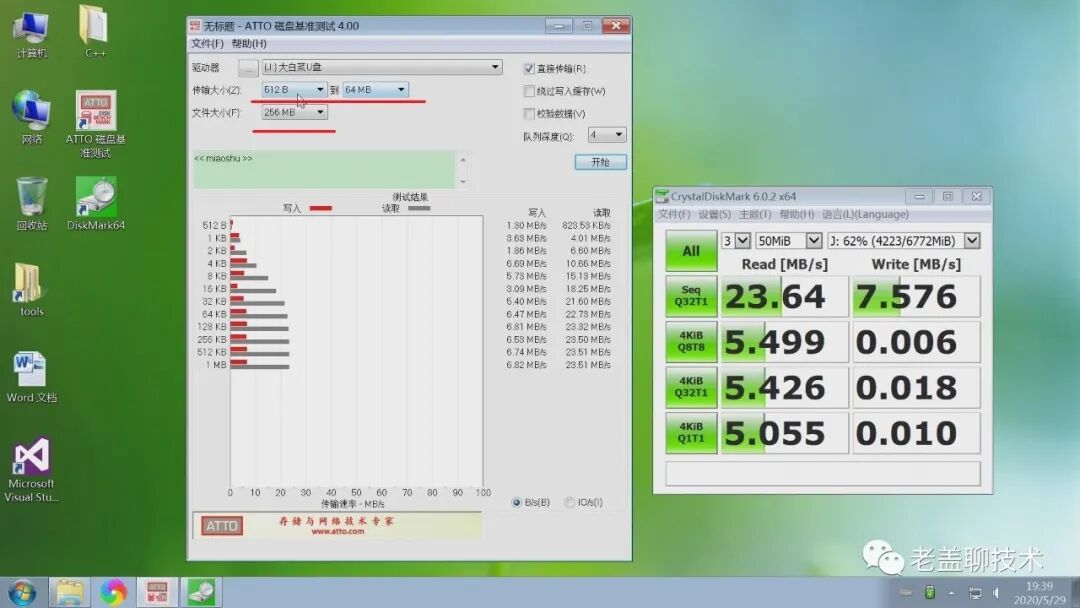Click the CrystalDiskMark title bar icon
The height and width of the screenshot is (608, 1080).
662,196
